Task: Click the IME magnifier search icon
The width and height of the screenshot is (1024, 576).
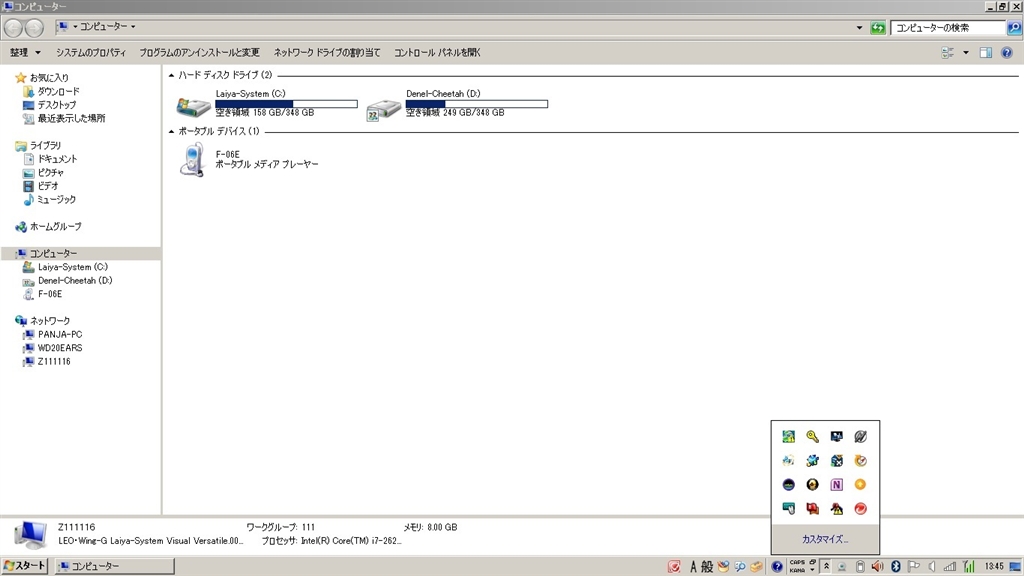Action: (x=740, y=566)
